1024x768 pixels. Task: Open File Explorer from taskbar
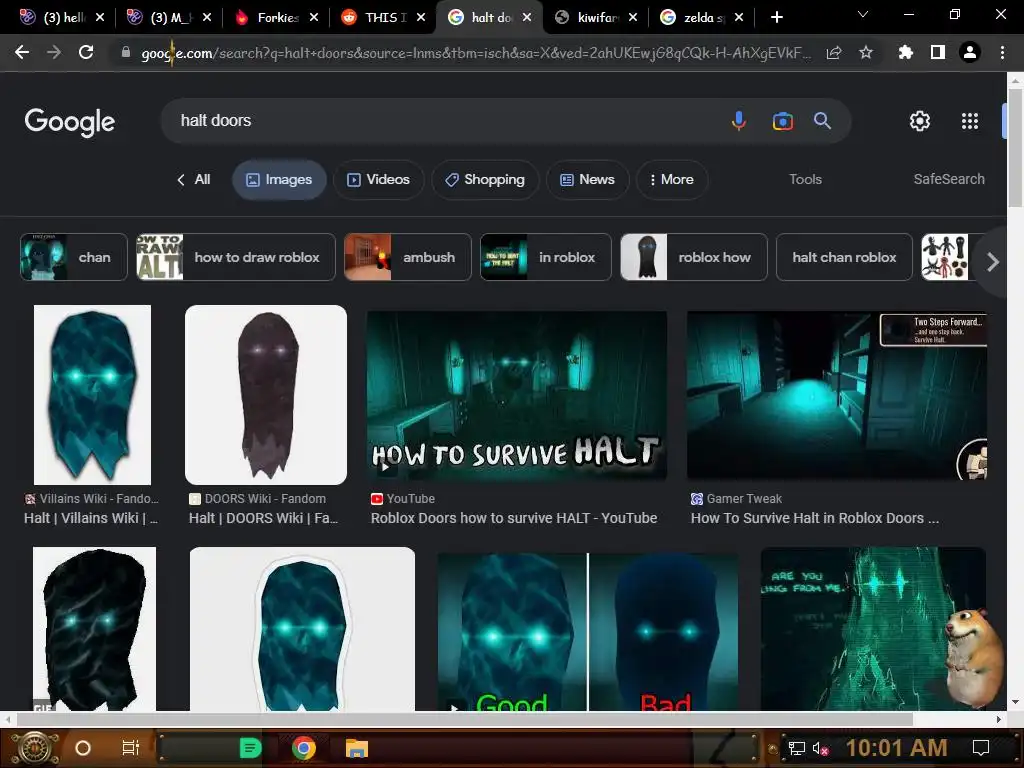(357, 748)
